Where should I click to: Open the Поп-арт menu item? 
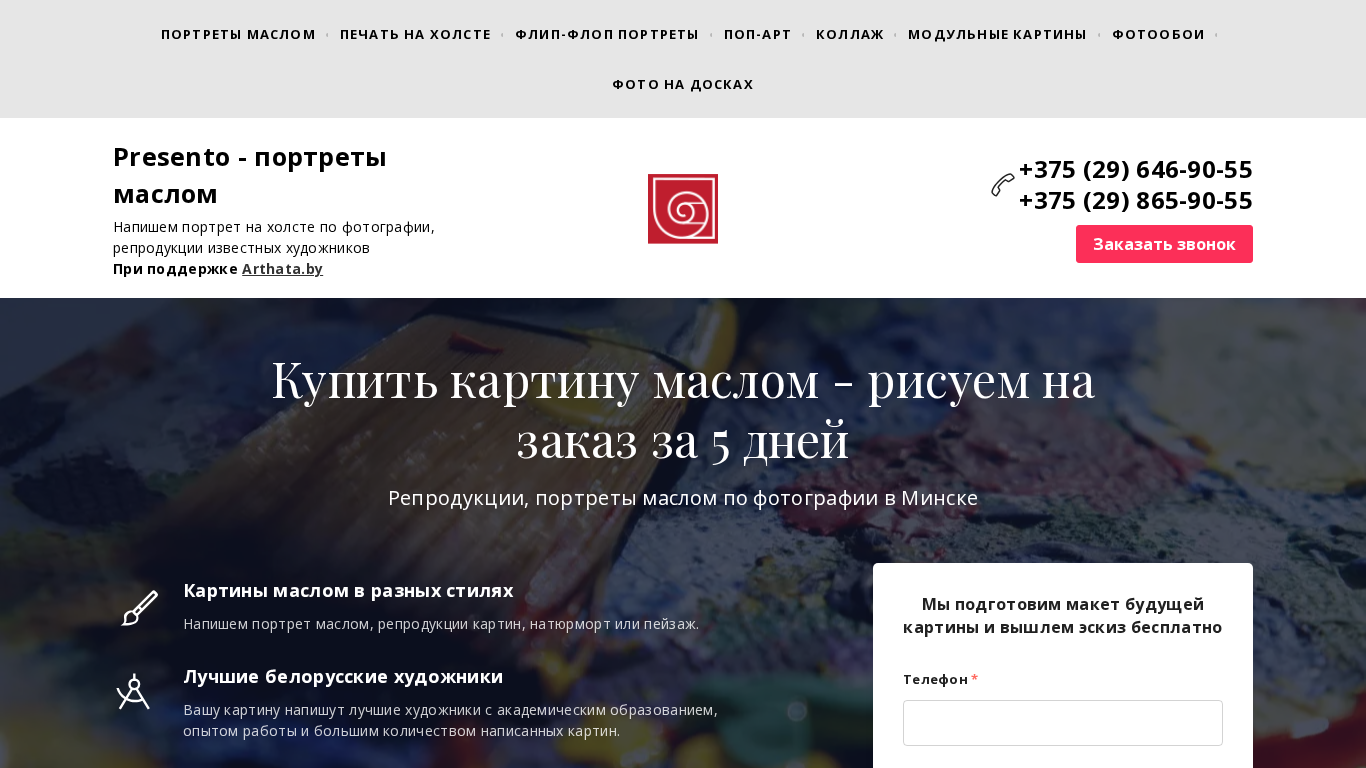[758, 34]
